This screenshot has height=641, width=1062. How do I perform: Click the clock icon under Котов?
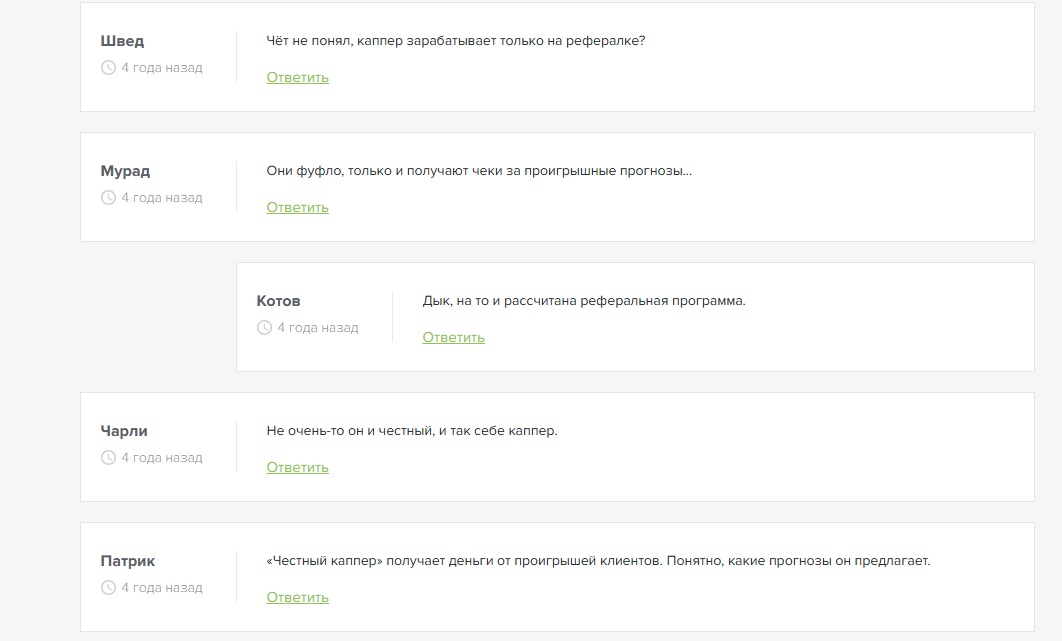pyautogui.click(x=264, y=328)
